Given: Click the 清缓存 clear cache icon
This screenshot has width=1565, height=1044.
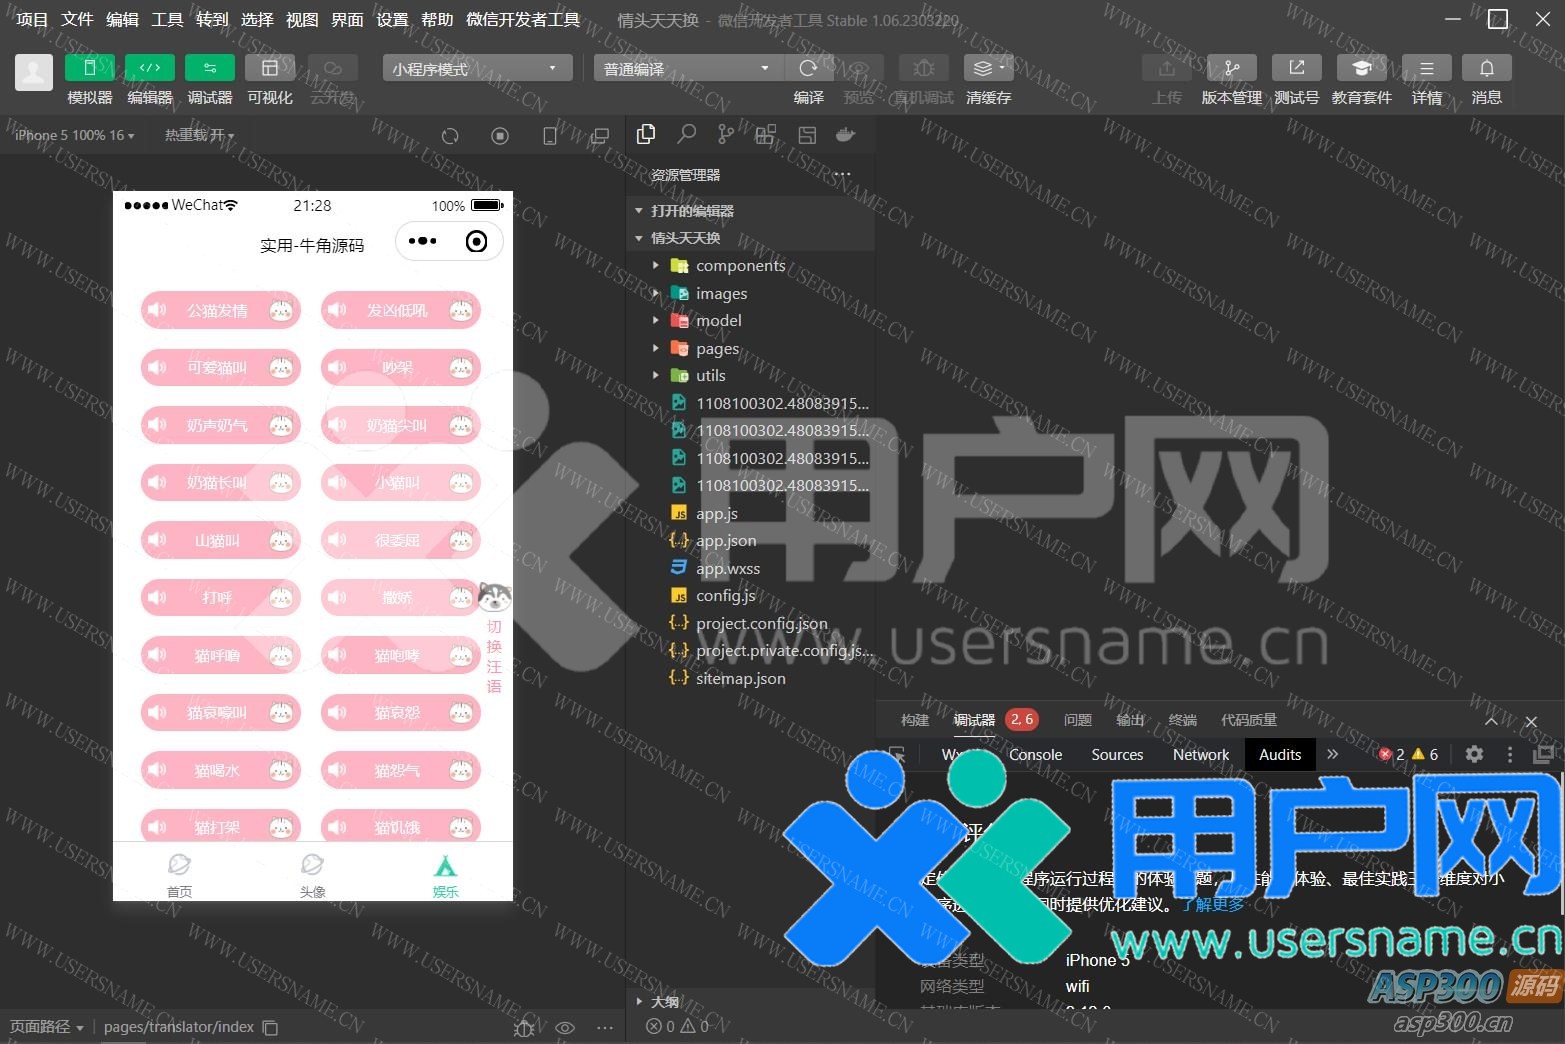Looking at the screenshot, I should coord(988,68).
